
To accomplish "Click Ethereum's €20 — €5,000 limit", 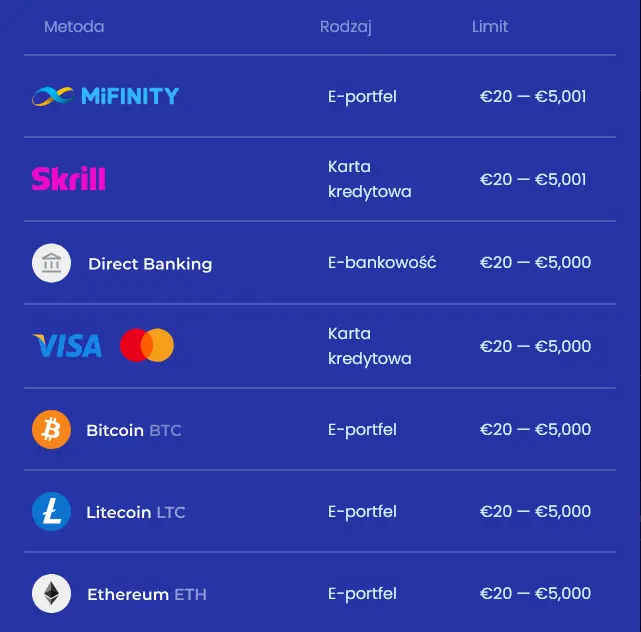I will [x=535, y=593].
